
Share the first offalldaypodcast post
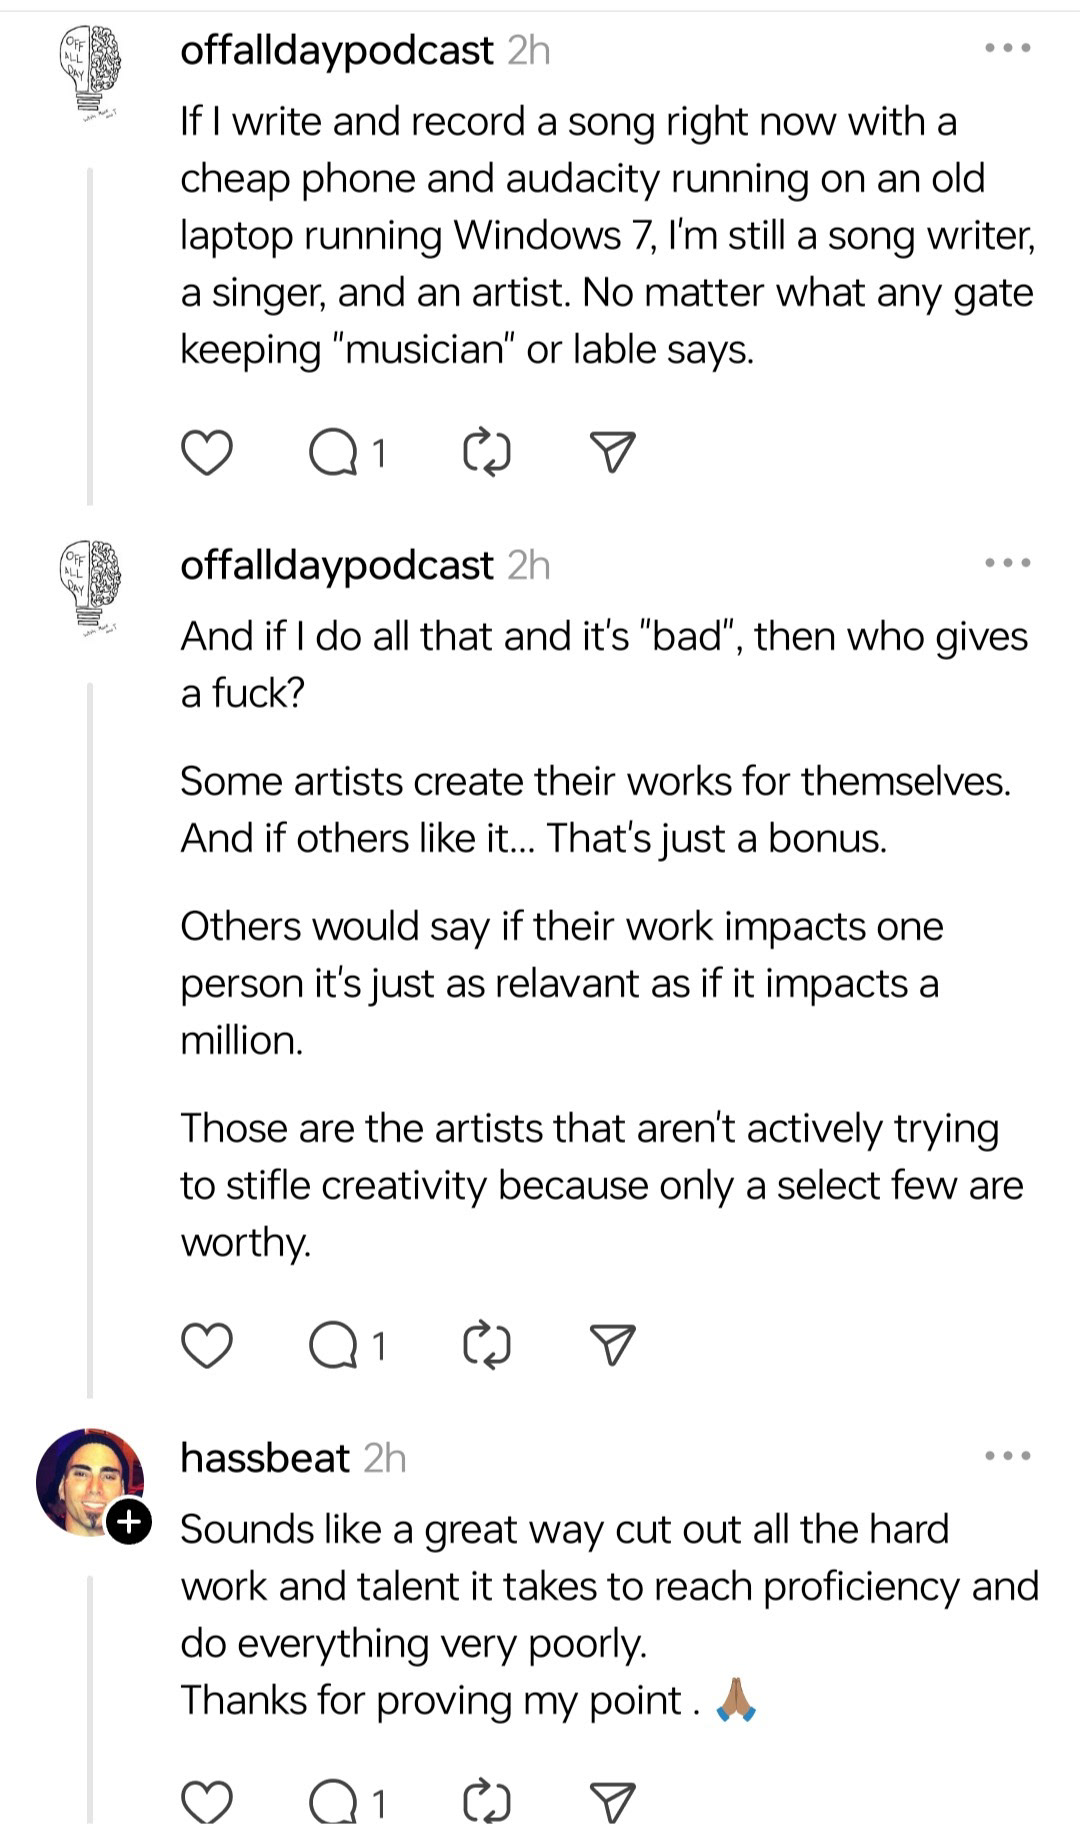[612, 453]
